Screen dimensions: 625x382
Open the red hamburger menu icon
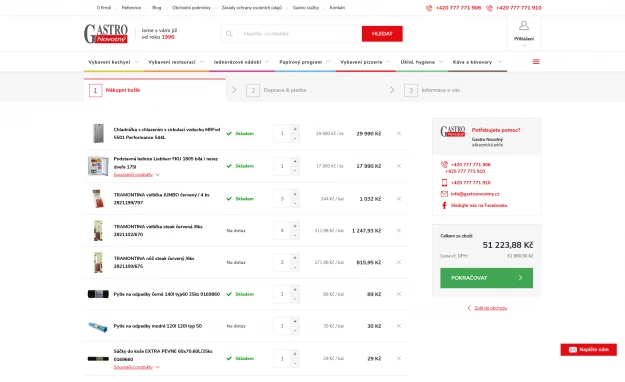(x=536, y=61)
